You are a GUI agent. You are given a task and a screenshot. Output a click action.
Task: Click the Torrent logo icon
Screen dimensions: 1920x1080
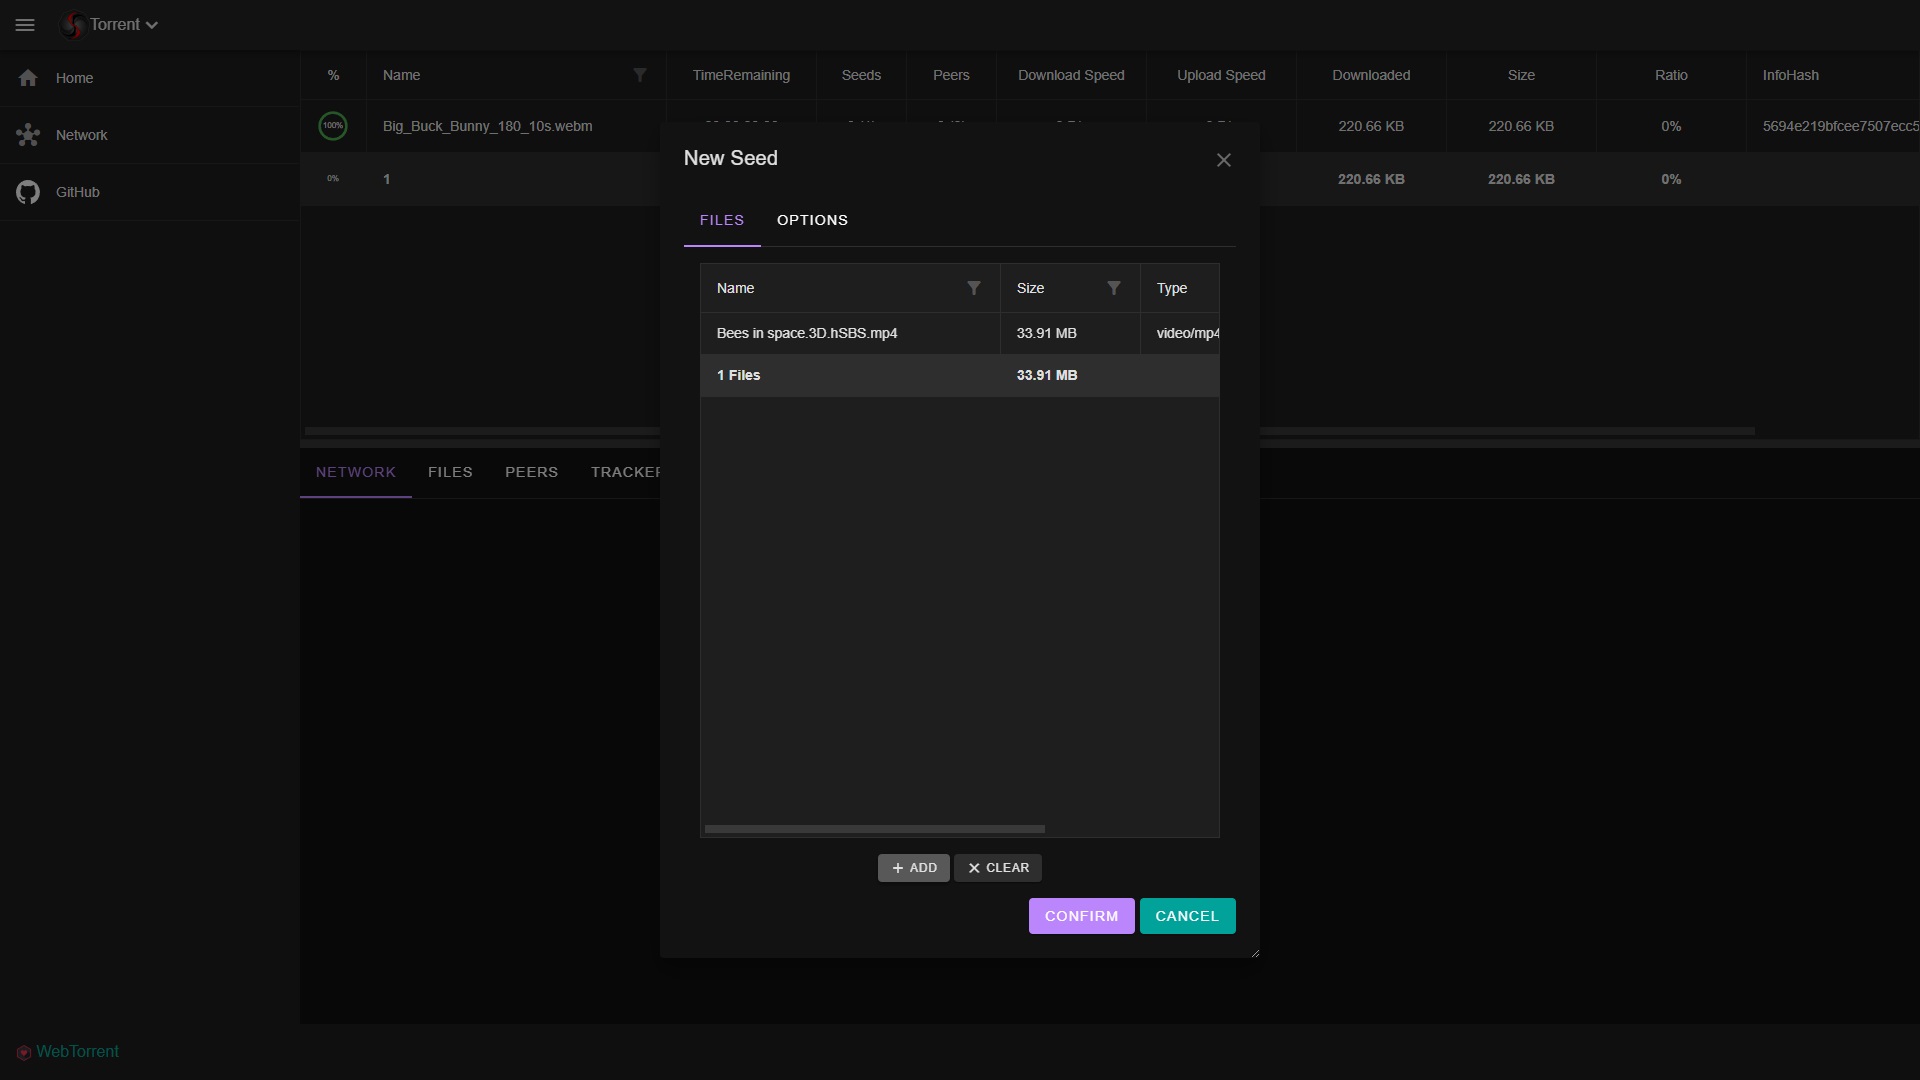[72, 25]
